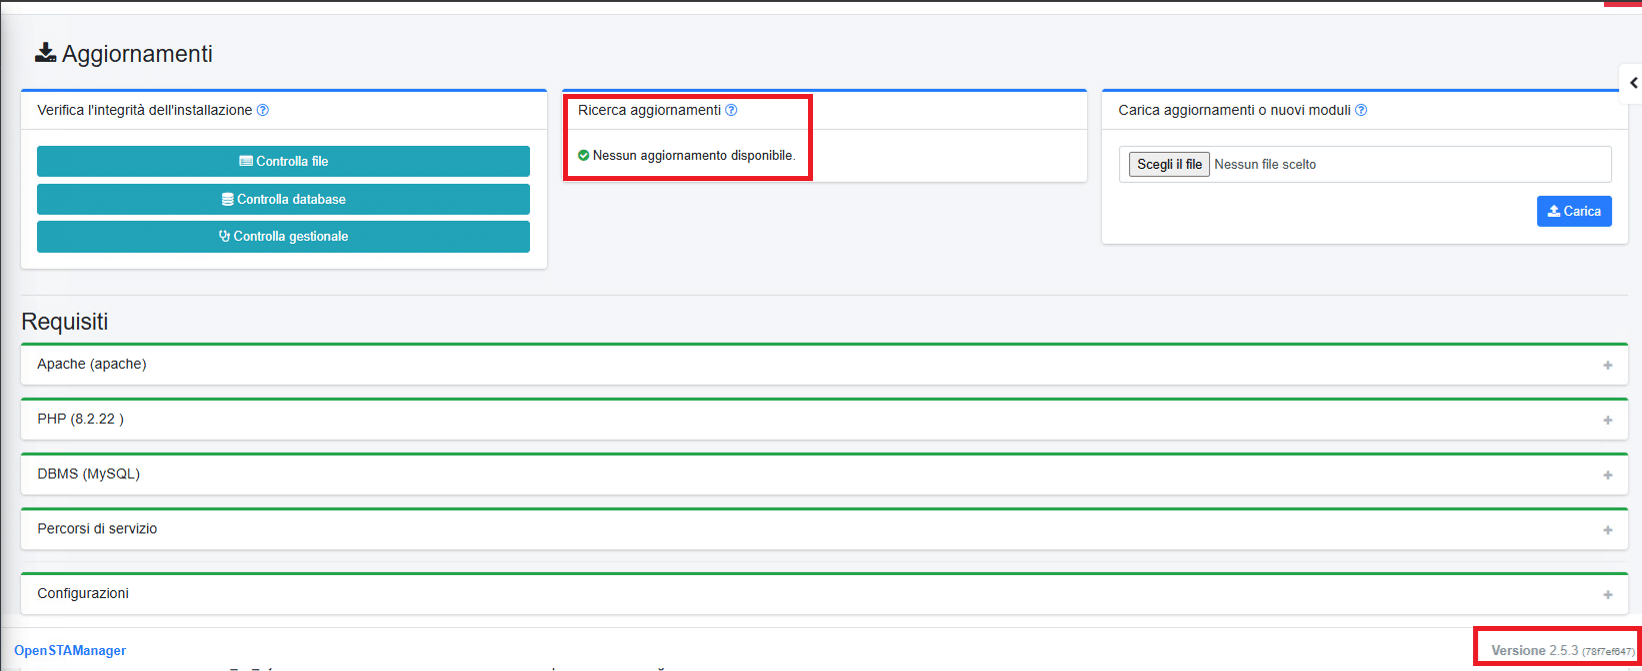This screenshot has height=671, width=1642.
Task: Click the Nessun file scelto file field
Action: pos(1265,164)
